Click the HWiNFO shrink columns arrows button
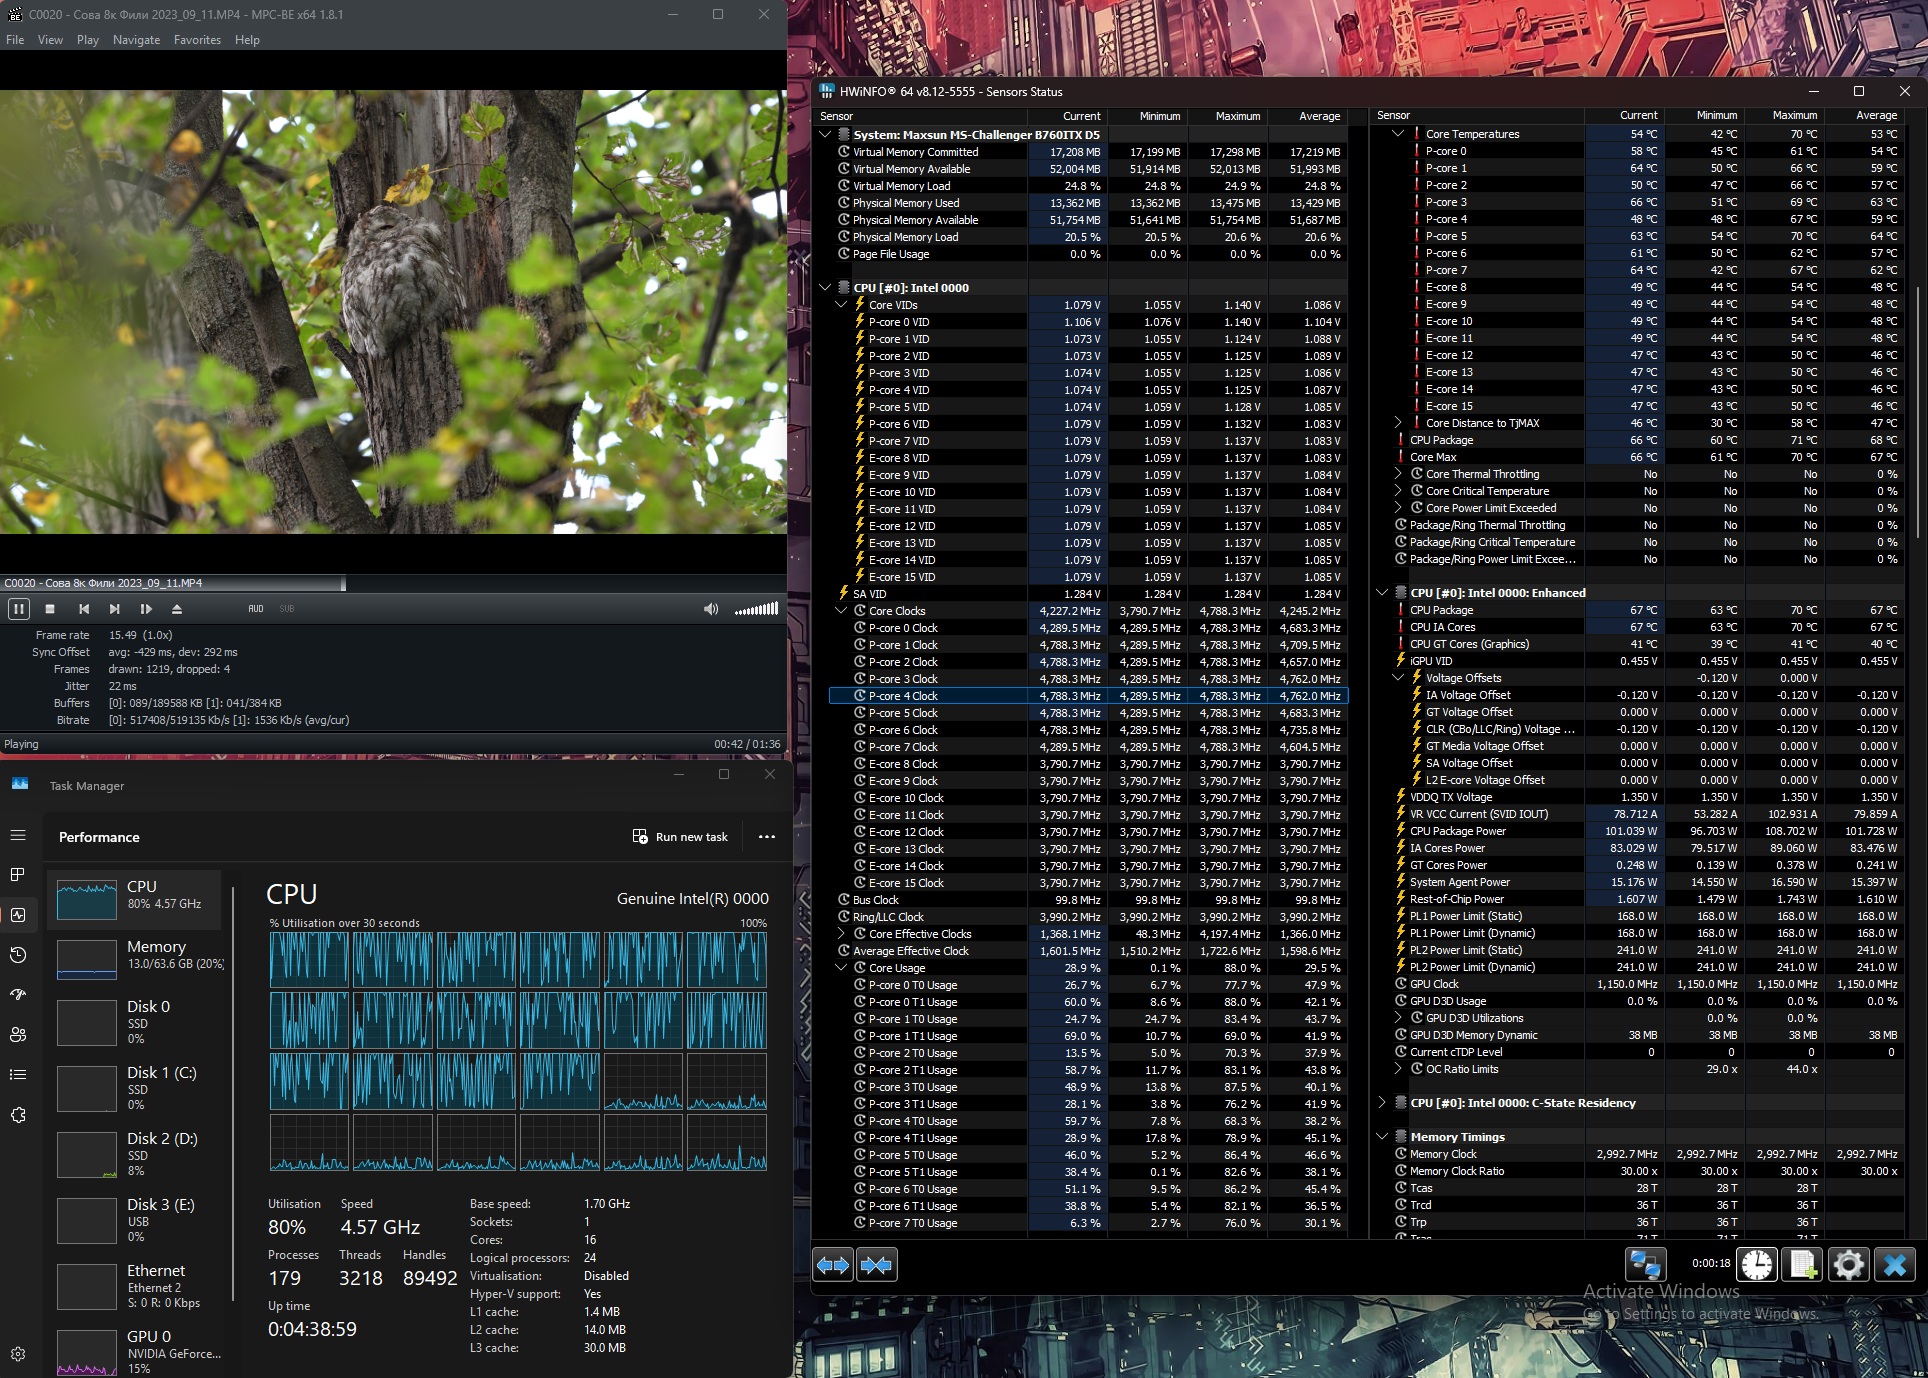Screen dimensions: 1928x1378 point(876,1265)
